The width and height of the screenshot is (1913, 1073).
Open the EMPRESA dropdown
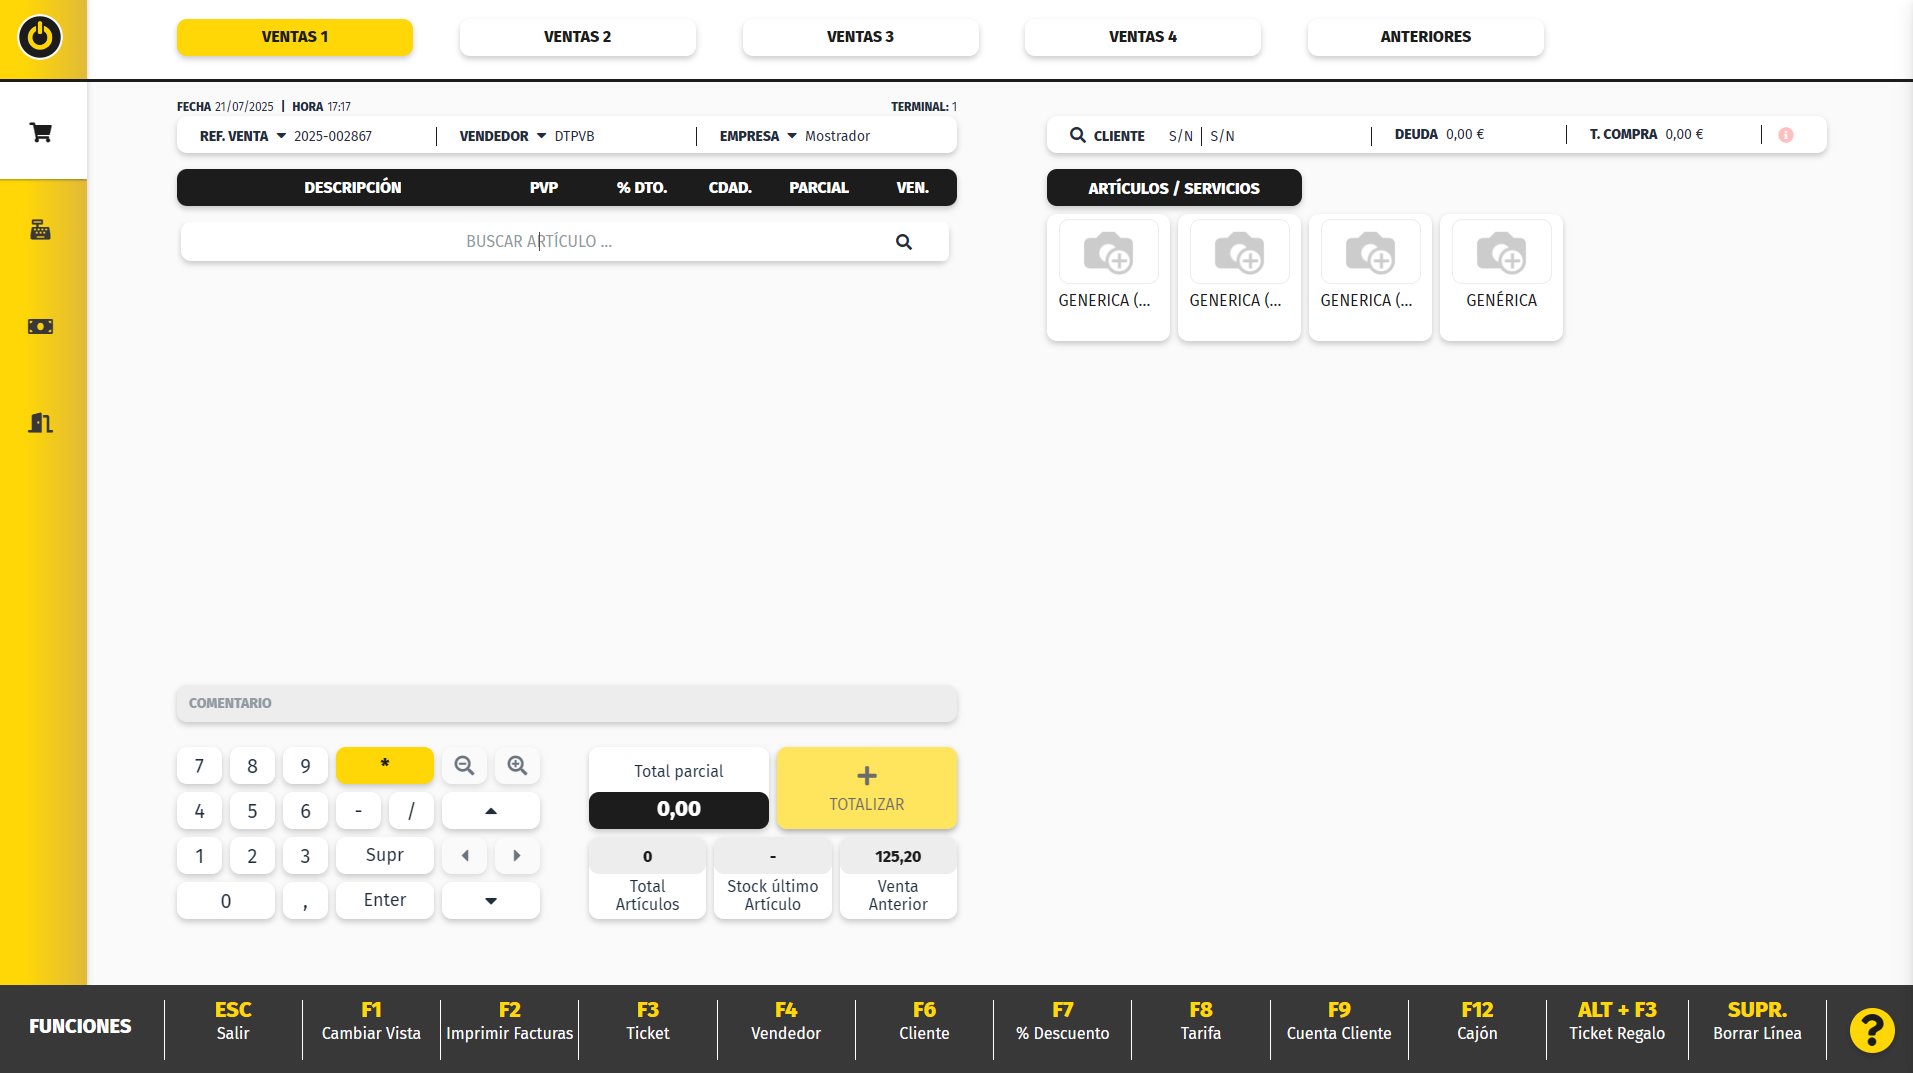(x=791, y=136)
